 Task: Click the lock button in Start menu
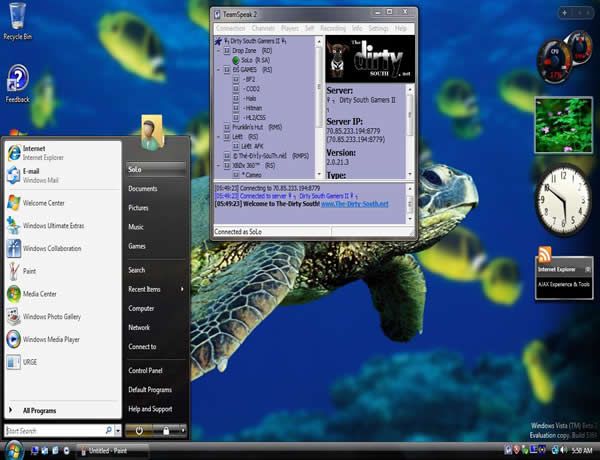point(166,431)
